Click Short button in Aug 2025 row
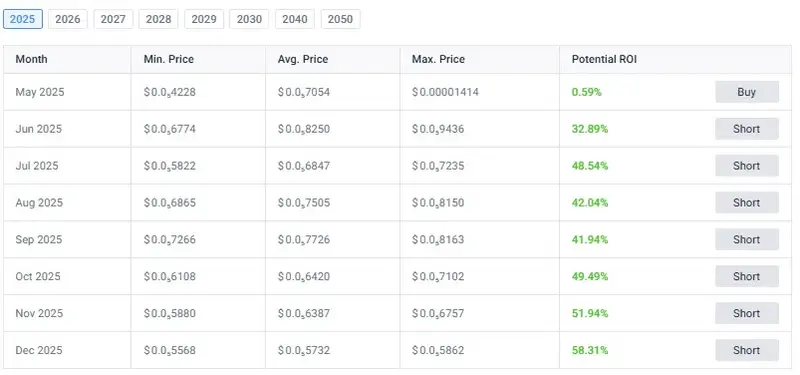Viewport: 800px width, 375px height. (747, 203)
